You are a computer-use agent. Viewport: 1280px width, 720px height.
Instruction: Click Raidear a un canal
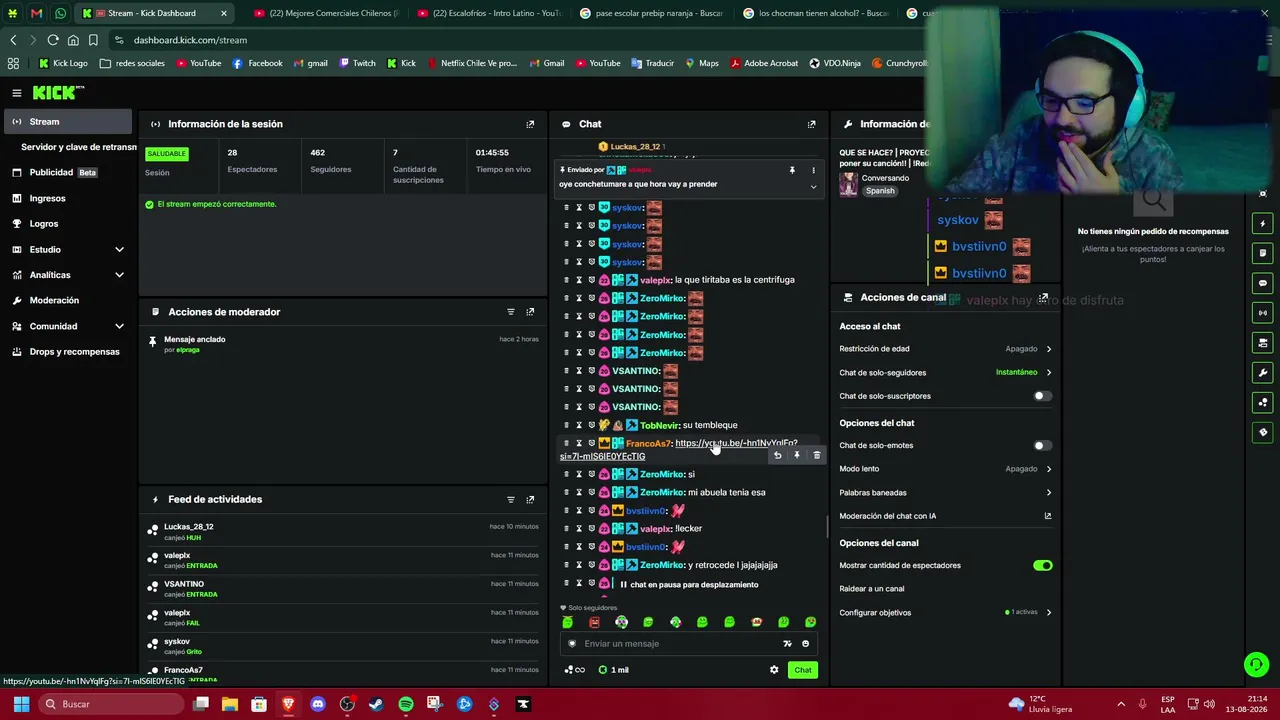coord(872,589)
